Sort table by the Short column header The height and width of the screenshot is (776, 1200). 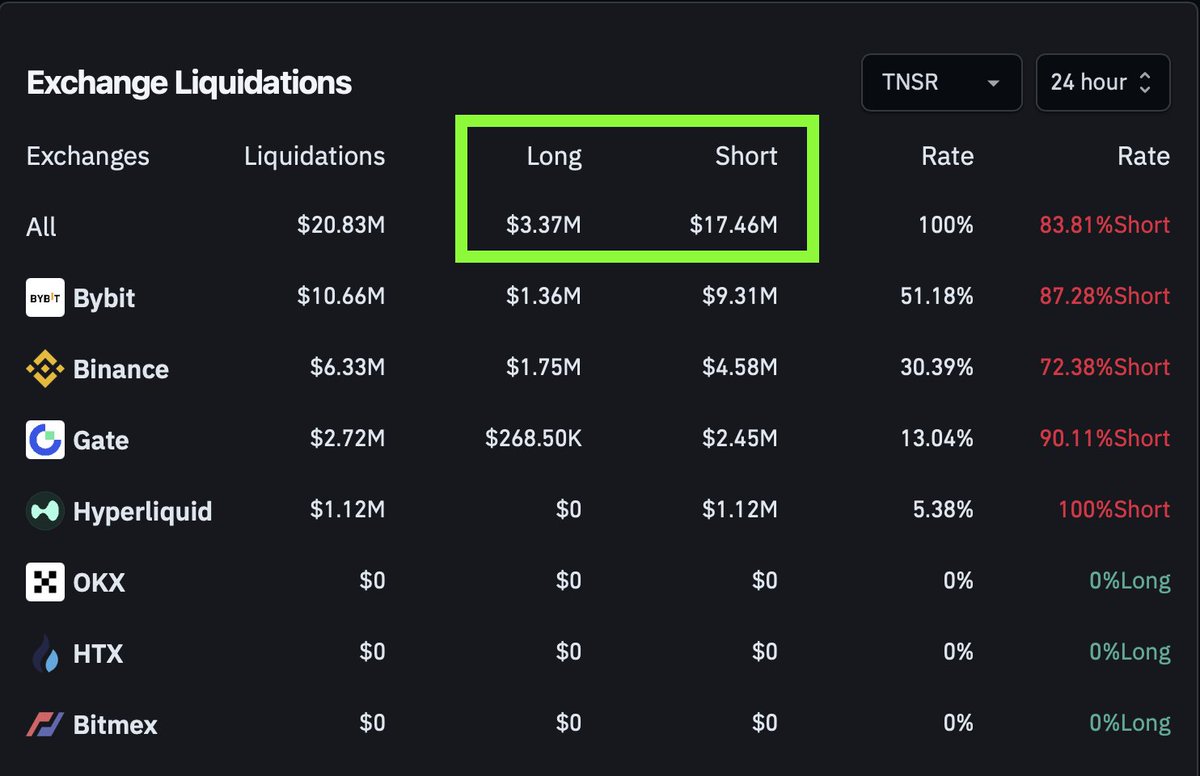click(x=746, y=156)
